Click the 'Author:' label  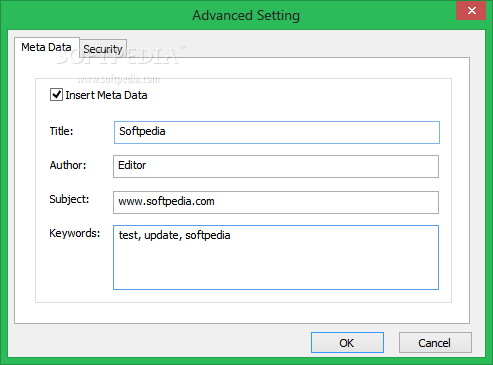pyautogui.click(x=68, y=165)
